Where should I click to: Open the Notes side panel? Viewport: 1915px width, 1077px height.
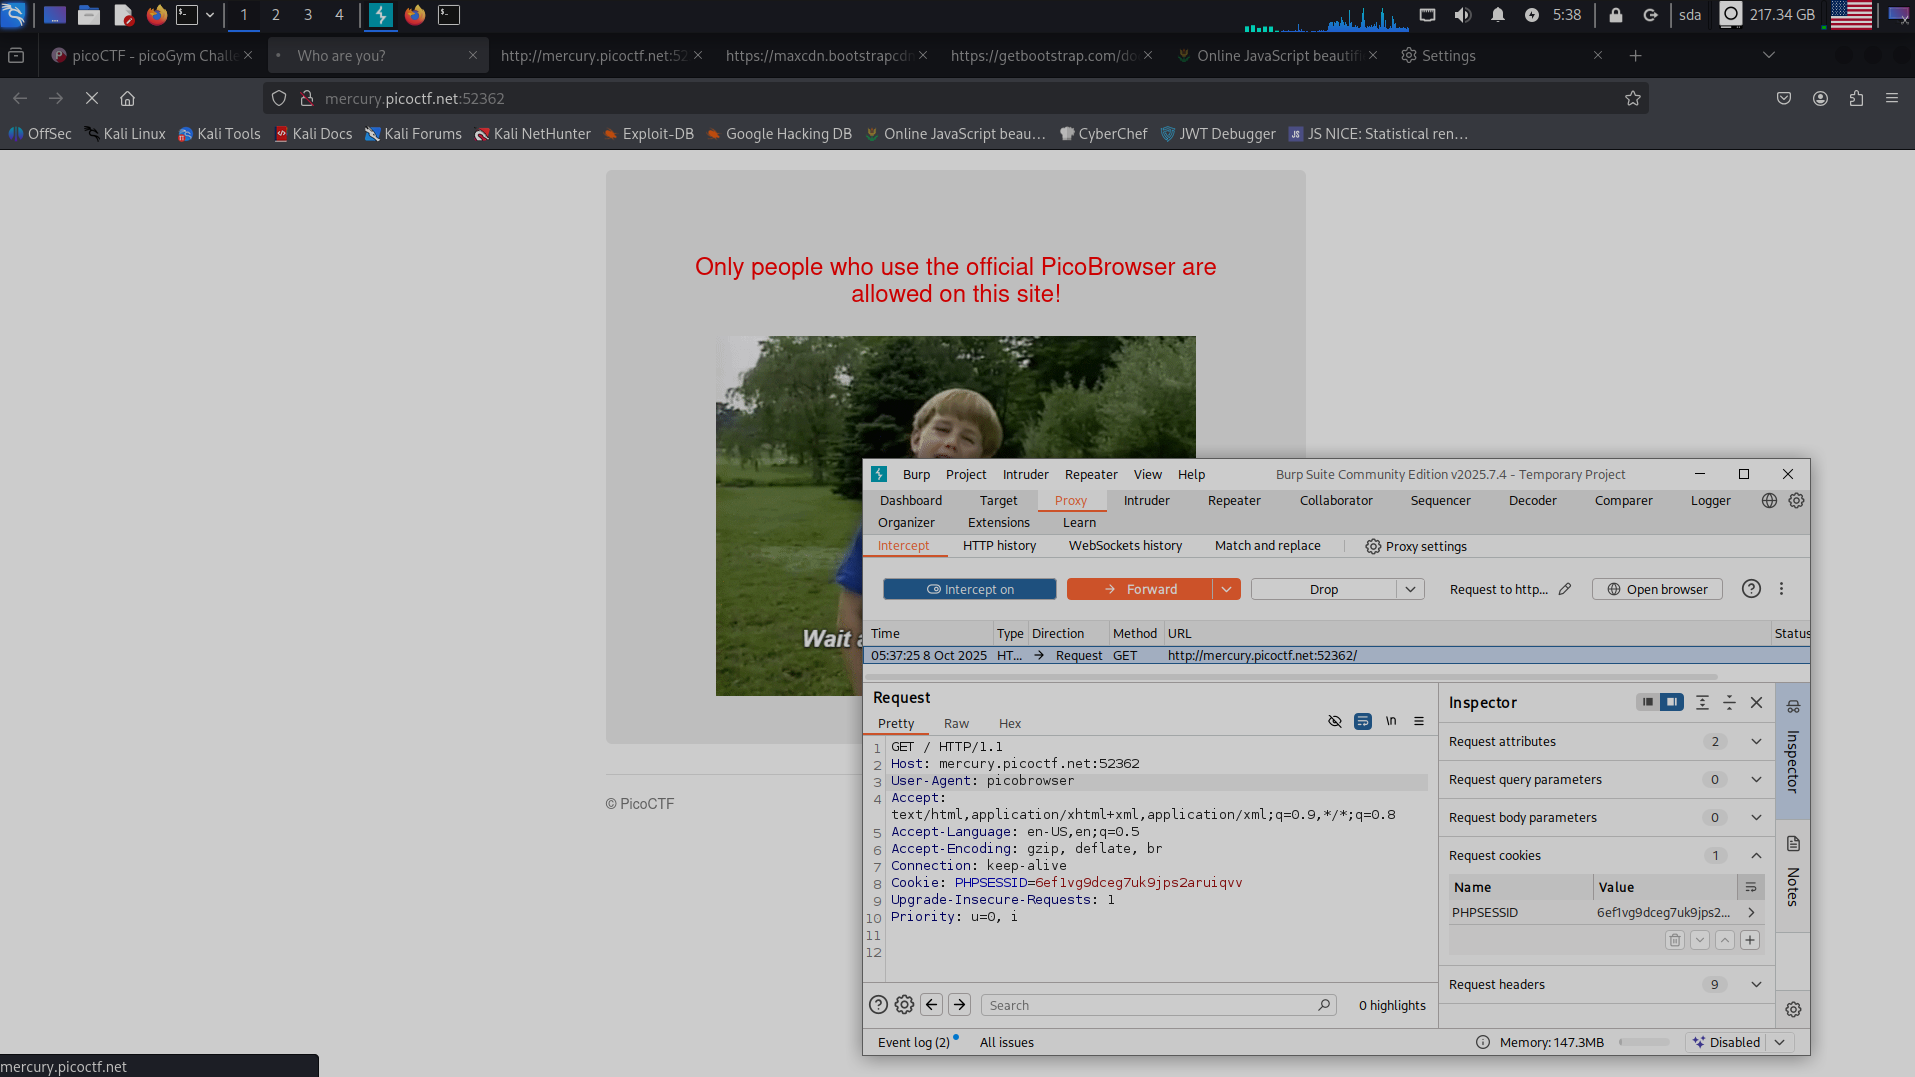(1793, 872)
